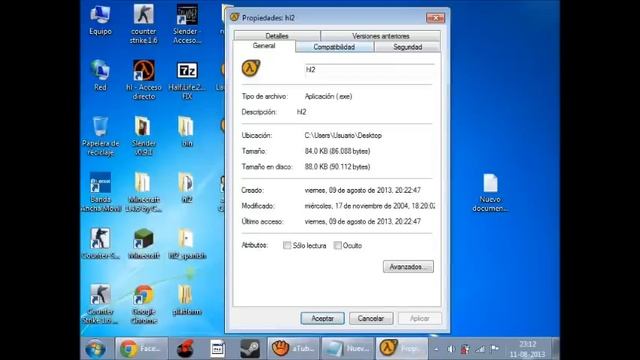Click the network signal tray icon
The height and width of the screenshot is (360, 640).
[x=480, y=349]
